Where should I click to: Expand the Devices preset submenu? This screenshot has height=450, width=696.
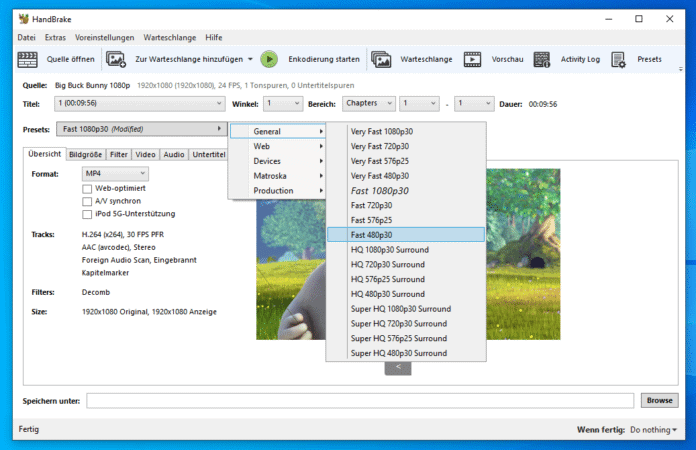pyautogui.click(x=278, y=161)
